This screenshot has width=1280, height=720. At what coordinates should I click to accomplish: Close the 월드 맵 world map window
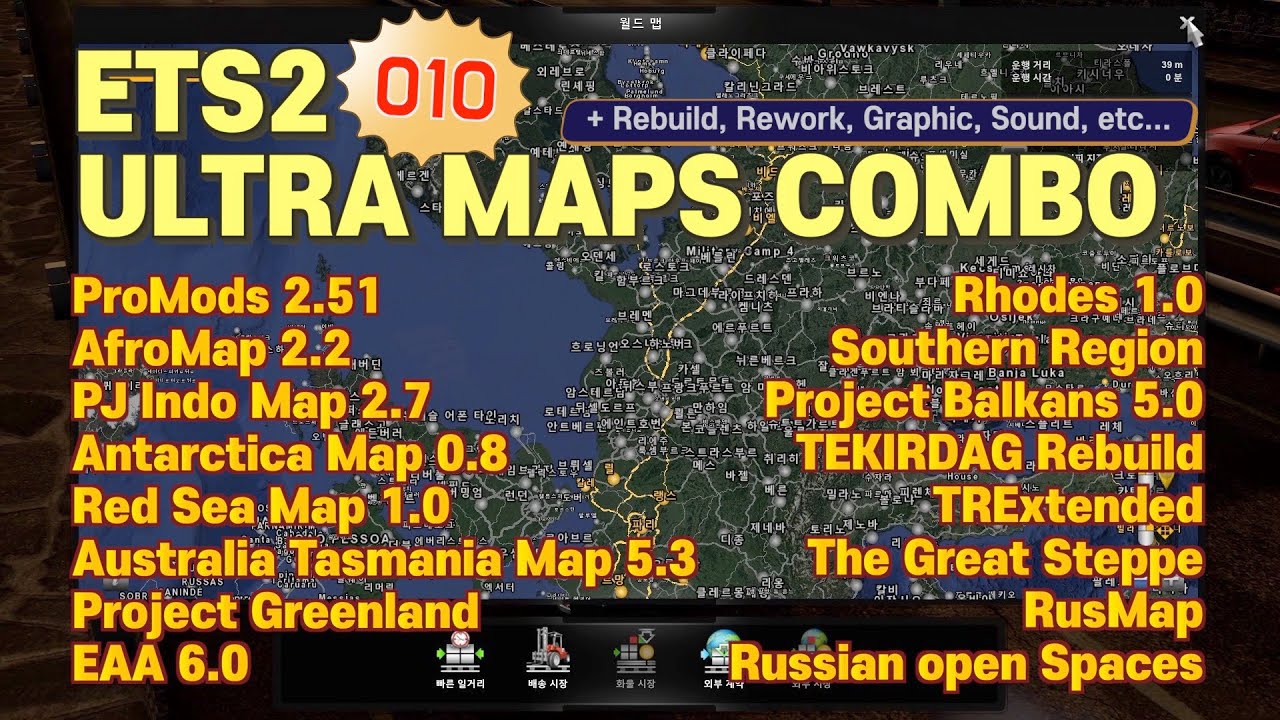pos(1187,24)
